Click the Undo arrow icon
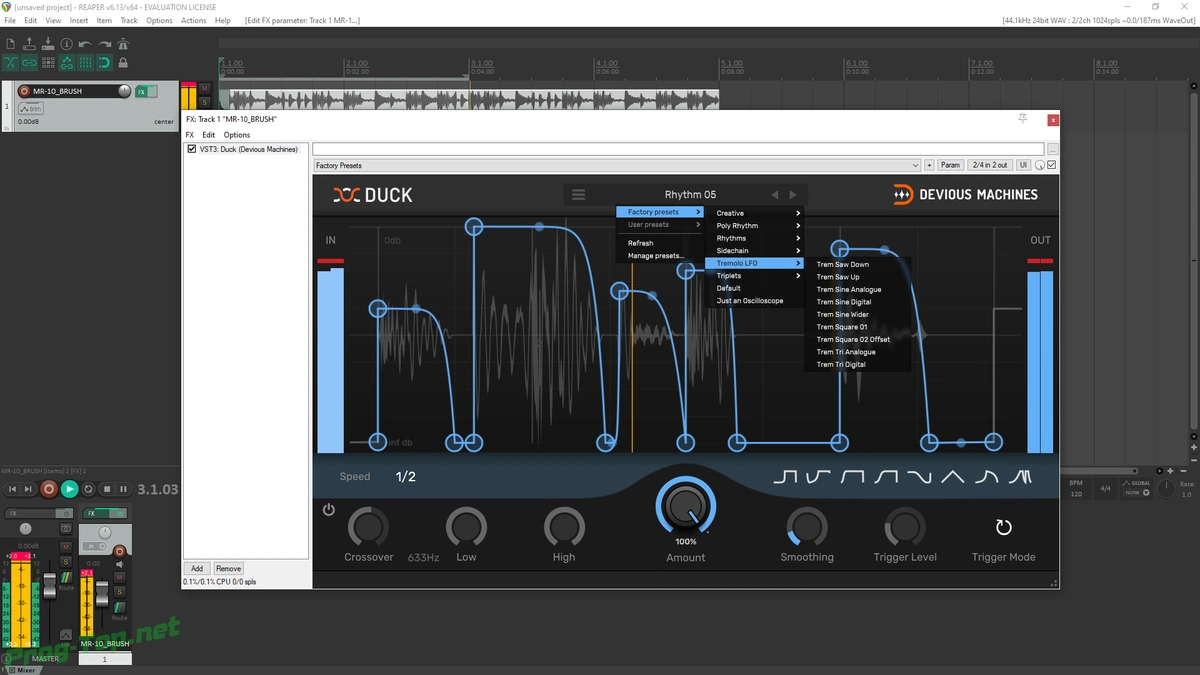1200x675 pixels. point(85,44)
